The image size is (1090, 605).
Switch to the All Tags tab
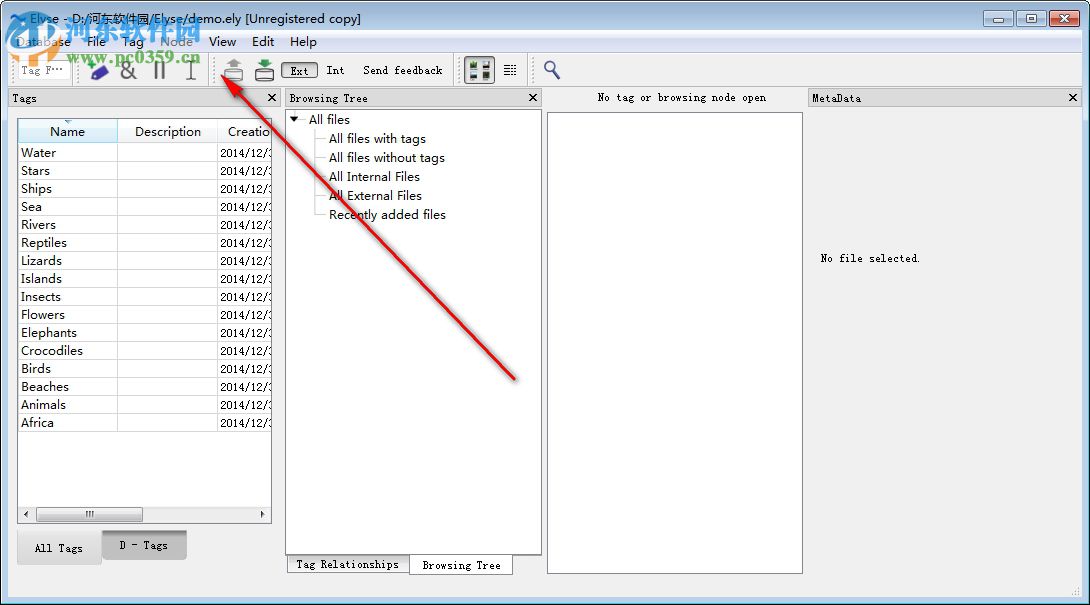[x=59, y=548]
